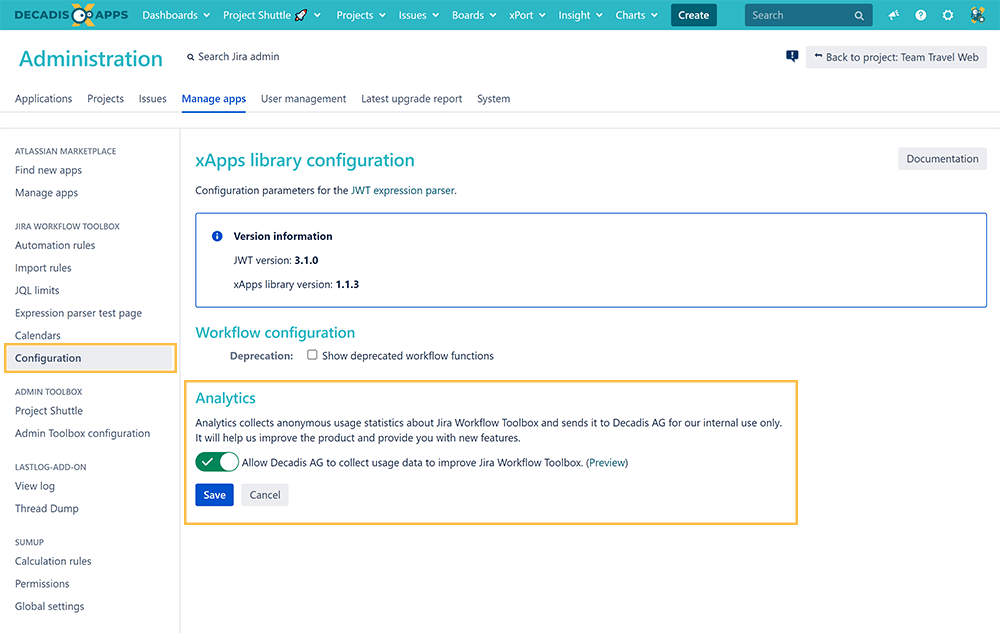Open Calculation rules in sidebar
Screen dimensions: 1000x633
point(53,562)
